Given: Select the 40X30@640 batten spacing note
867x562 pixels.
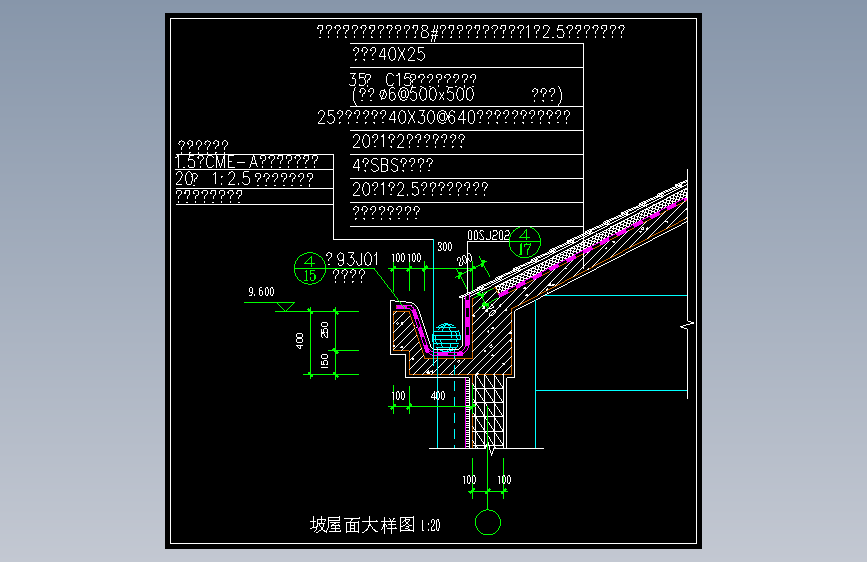Looking at the screenshot, I should 443,117.
